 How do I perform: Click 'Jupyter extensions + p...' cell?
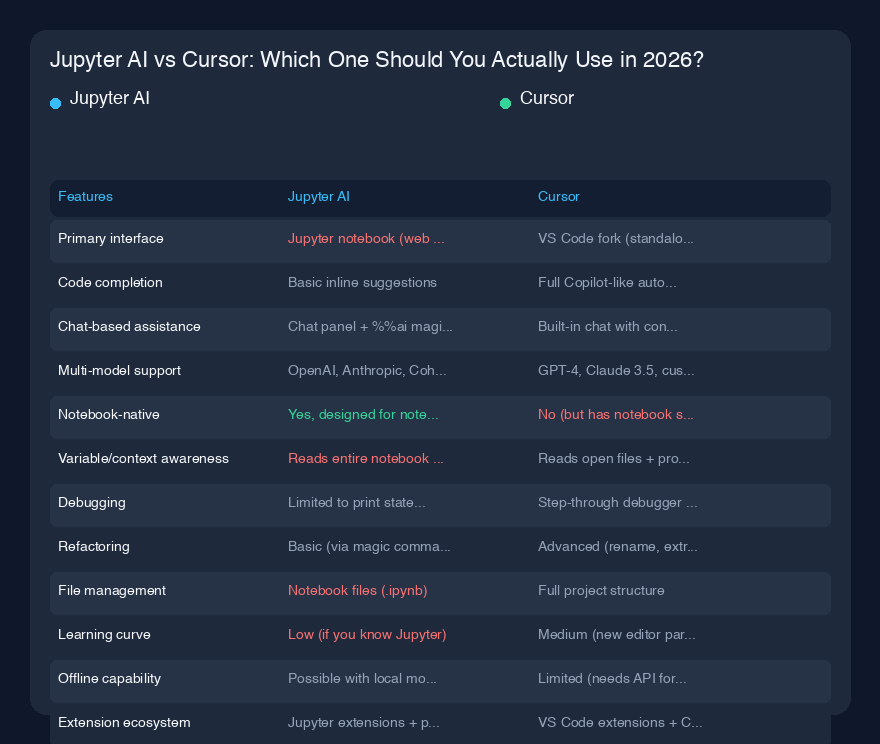(x=364, y=723)
